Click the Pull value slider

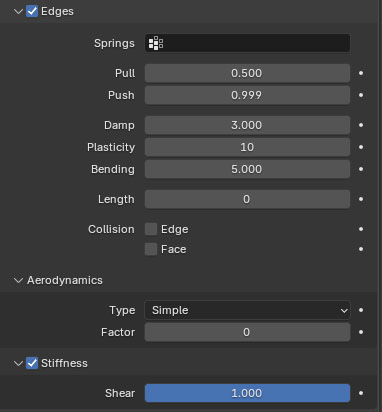[247, 73]
